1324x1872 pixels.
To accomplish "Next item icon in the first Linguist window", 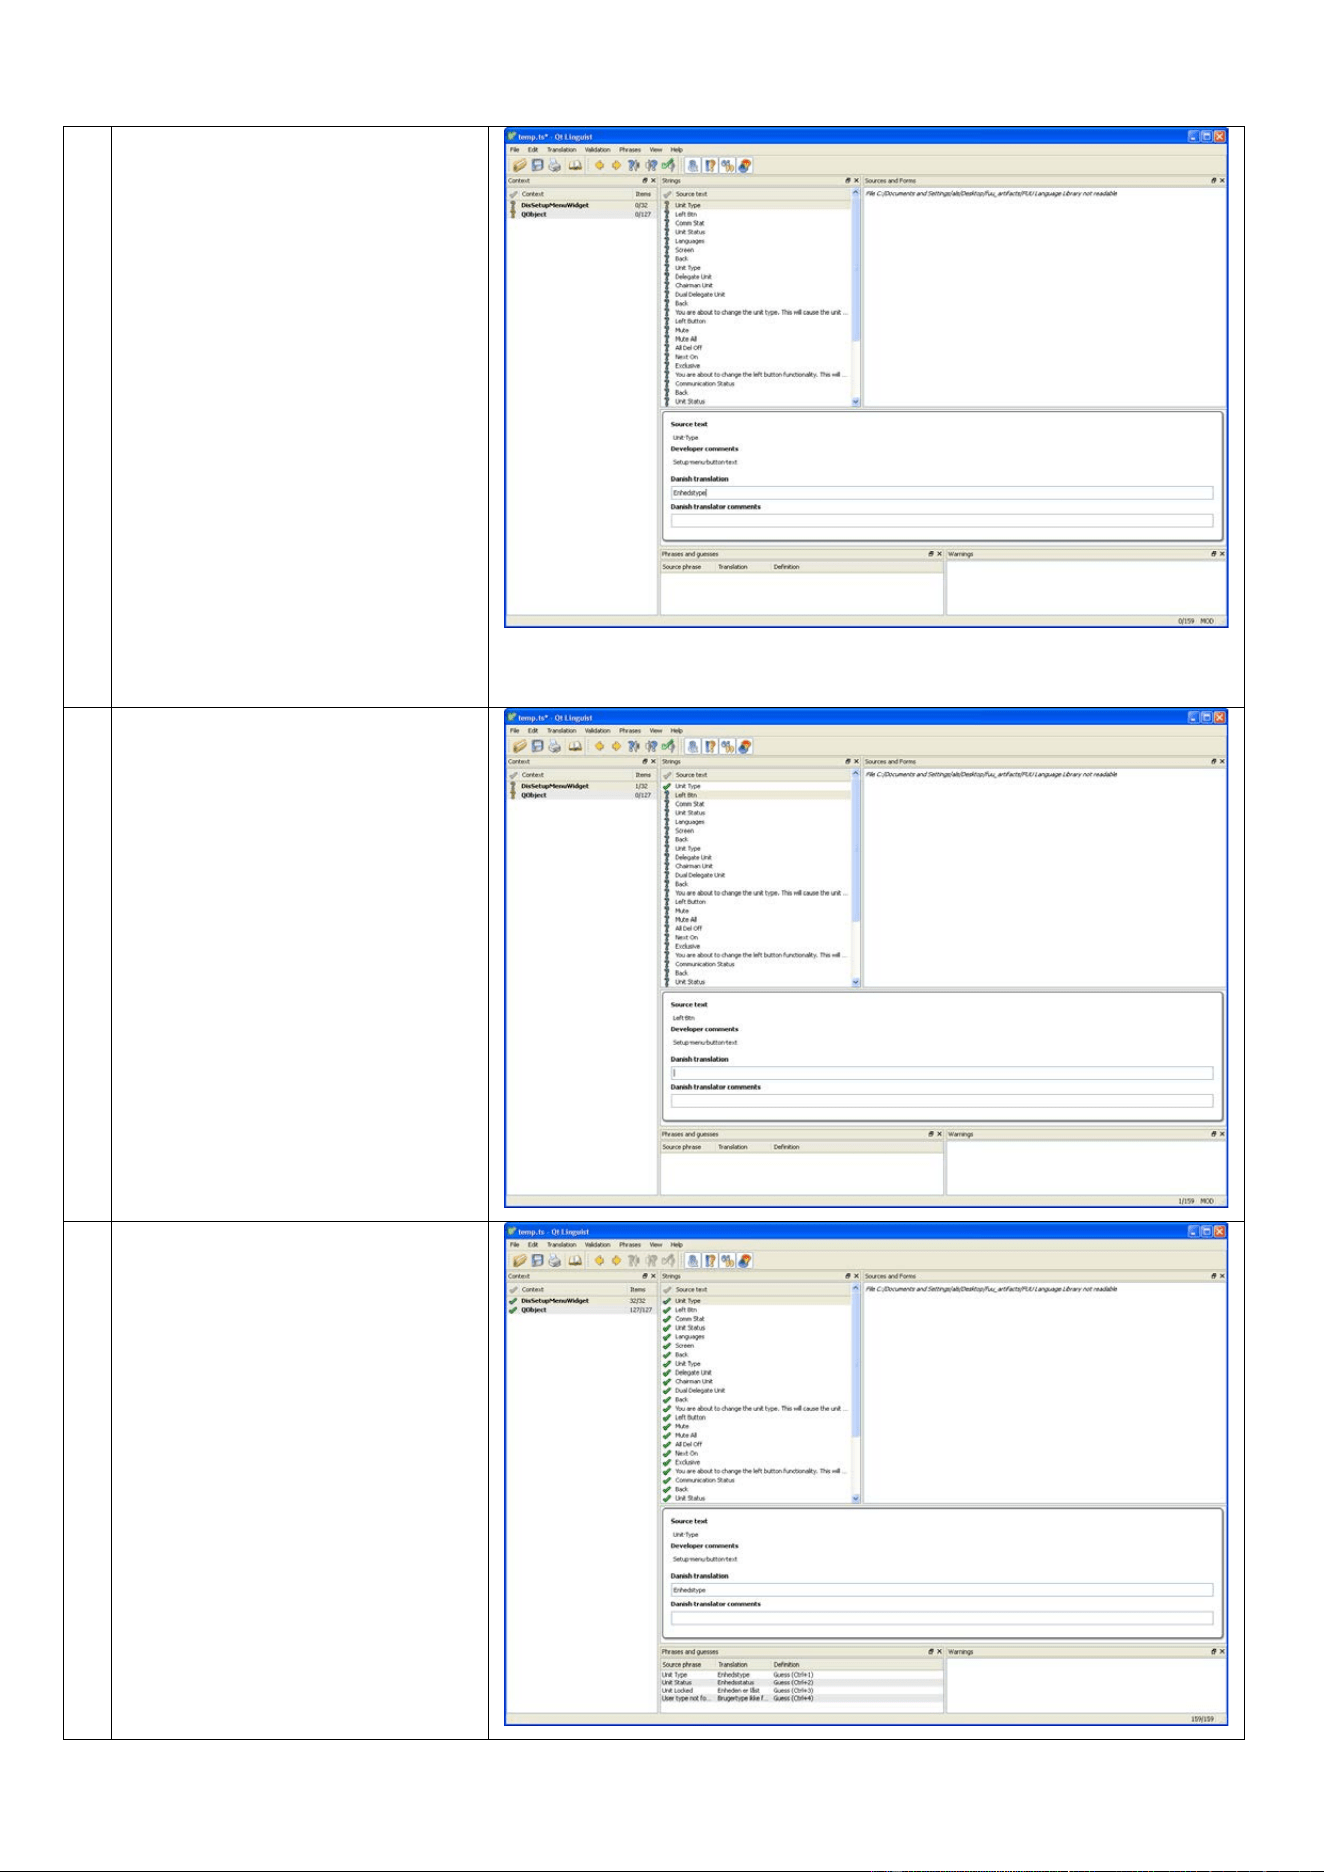I will point(651,165).
